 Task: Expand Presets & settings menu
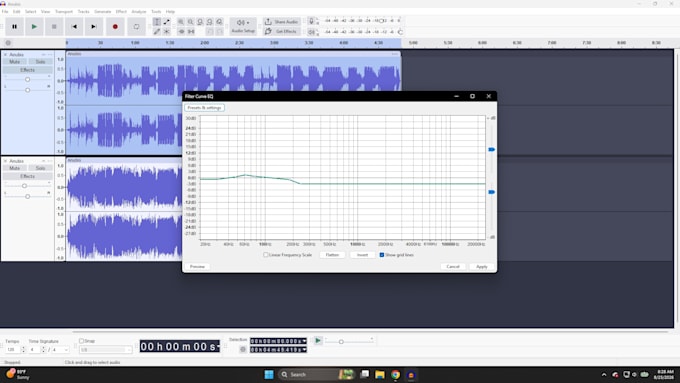[204, 108]
